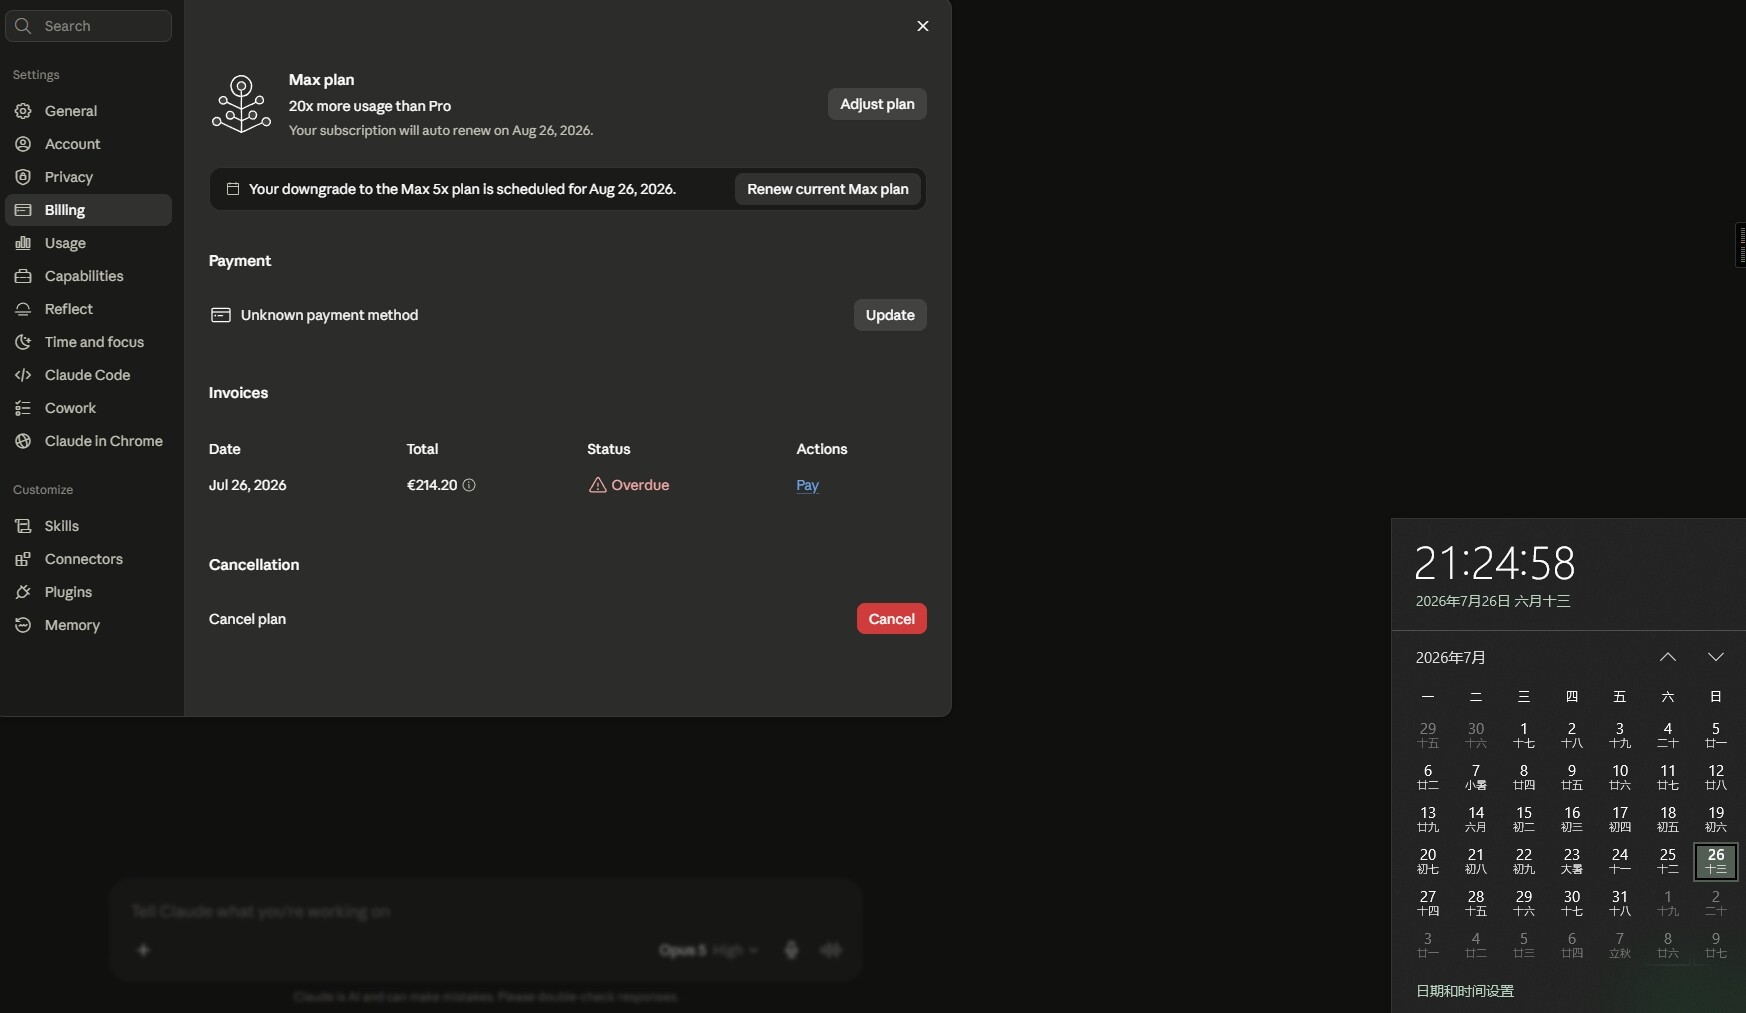The width and height of the screenshot is (1746, 1013).
Task: Click the Search settings field
Action: tap(89, 26)
